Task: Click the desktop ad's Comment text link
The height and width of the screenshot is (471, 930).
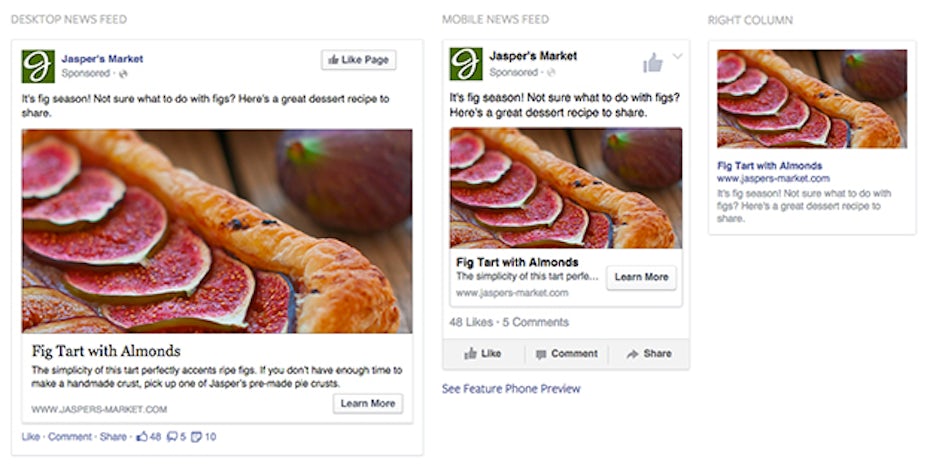Action: click(x=70, y=437)
